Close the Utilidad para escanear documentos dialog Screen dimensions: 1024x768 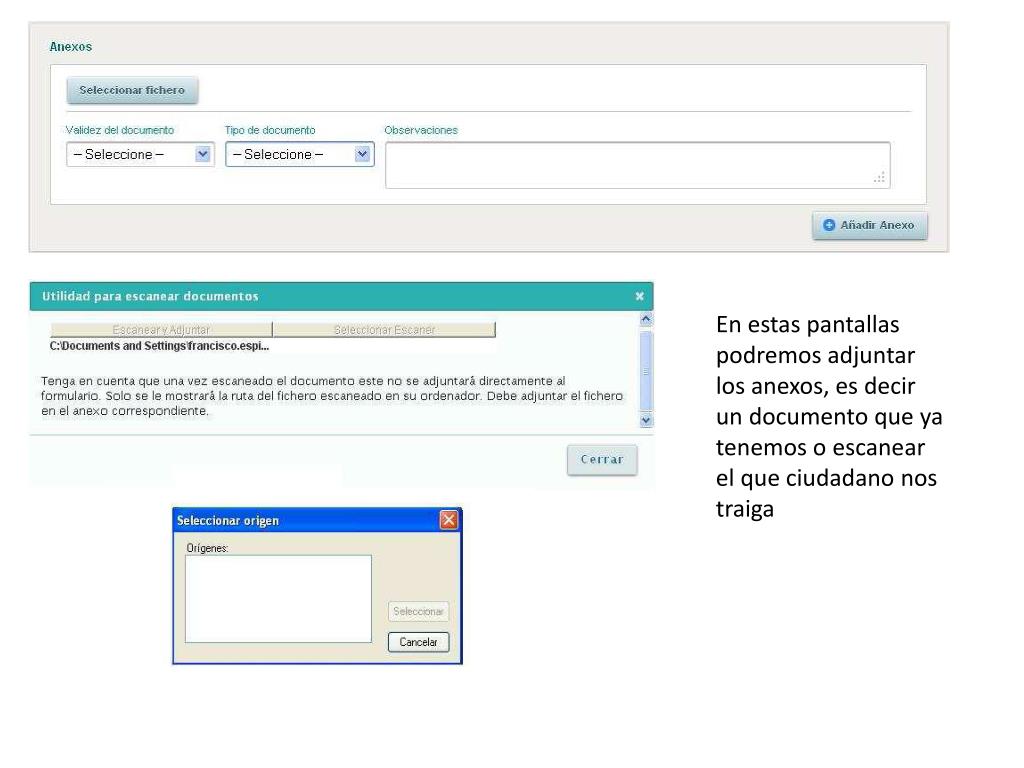click(639, 296)
